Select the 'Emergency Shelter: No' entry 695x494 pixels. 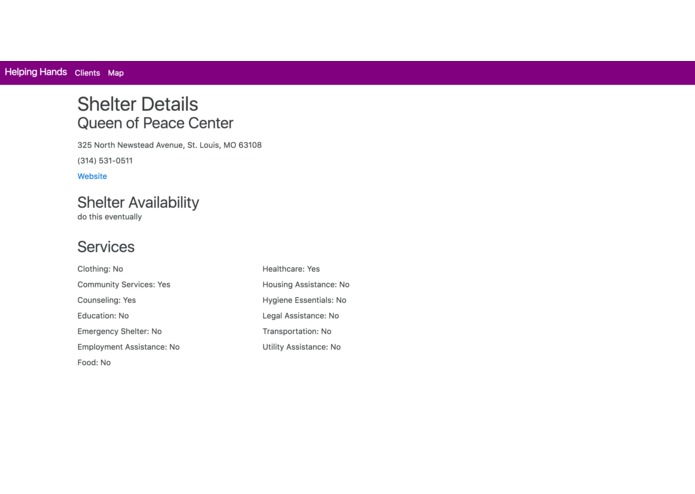pyautogui.click(x=119, y=331)
